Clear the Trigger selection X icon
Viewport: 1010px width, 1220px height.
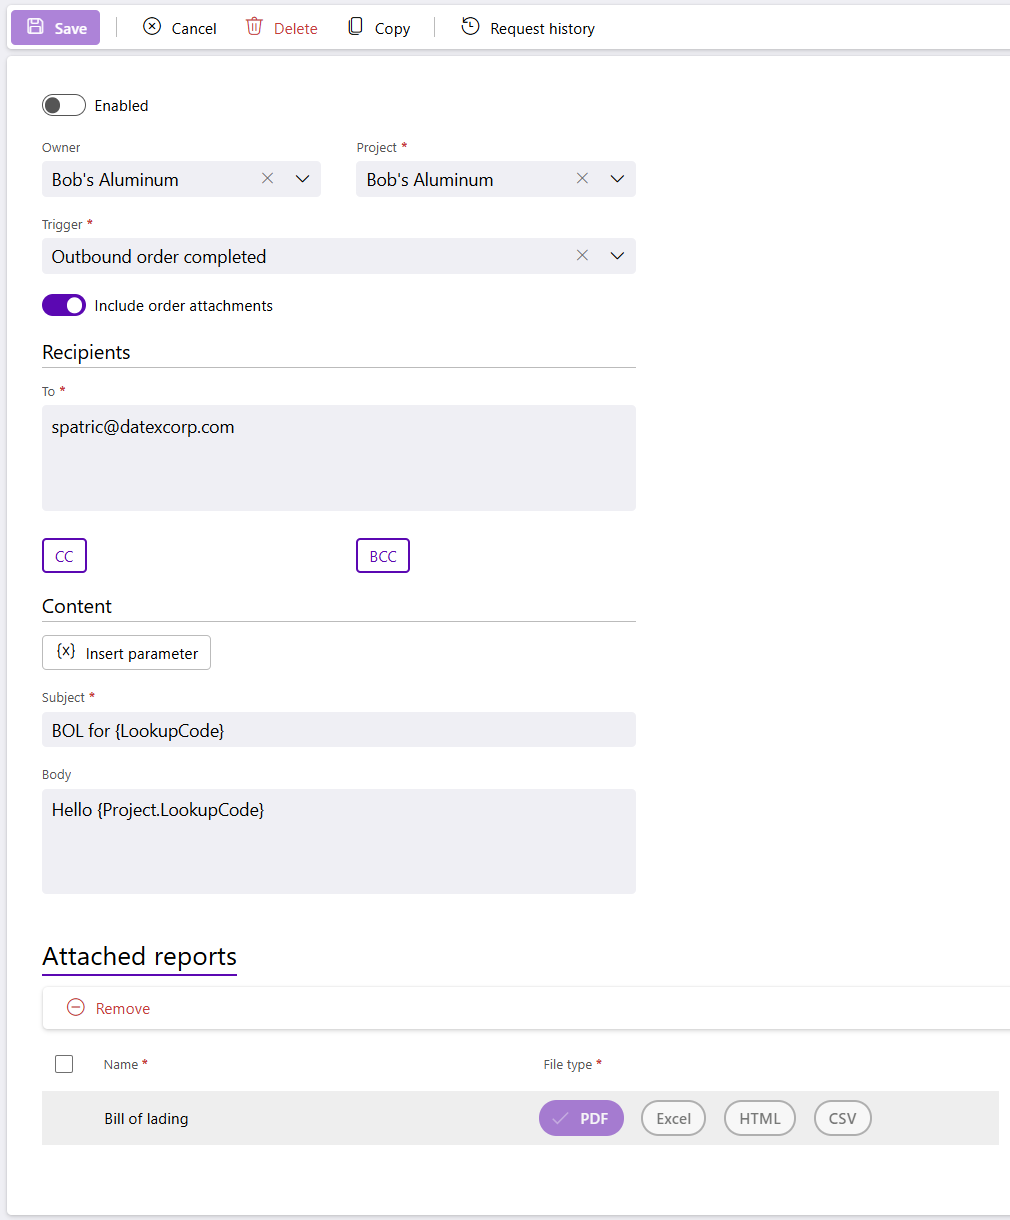click(x=582, y=256)
